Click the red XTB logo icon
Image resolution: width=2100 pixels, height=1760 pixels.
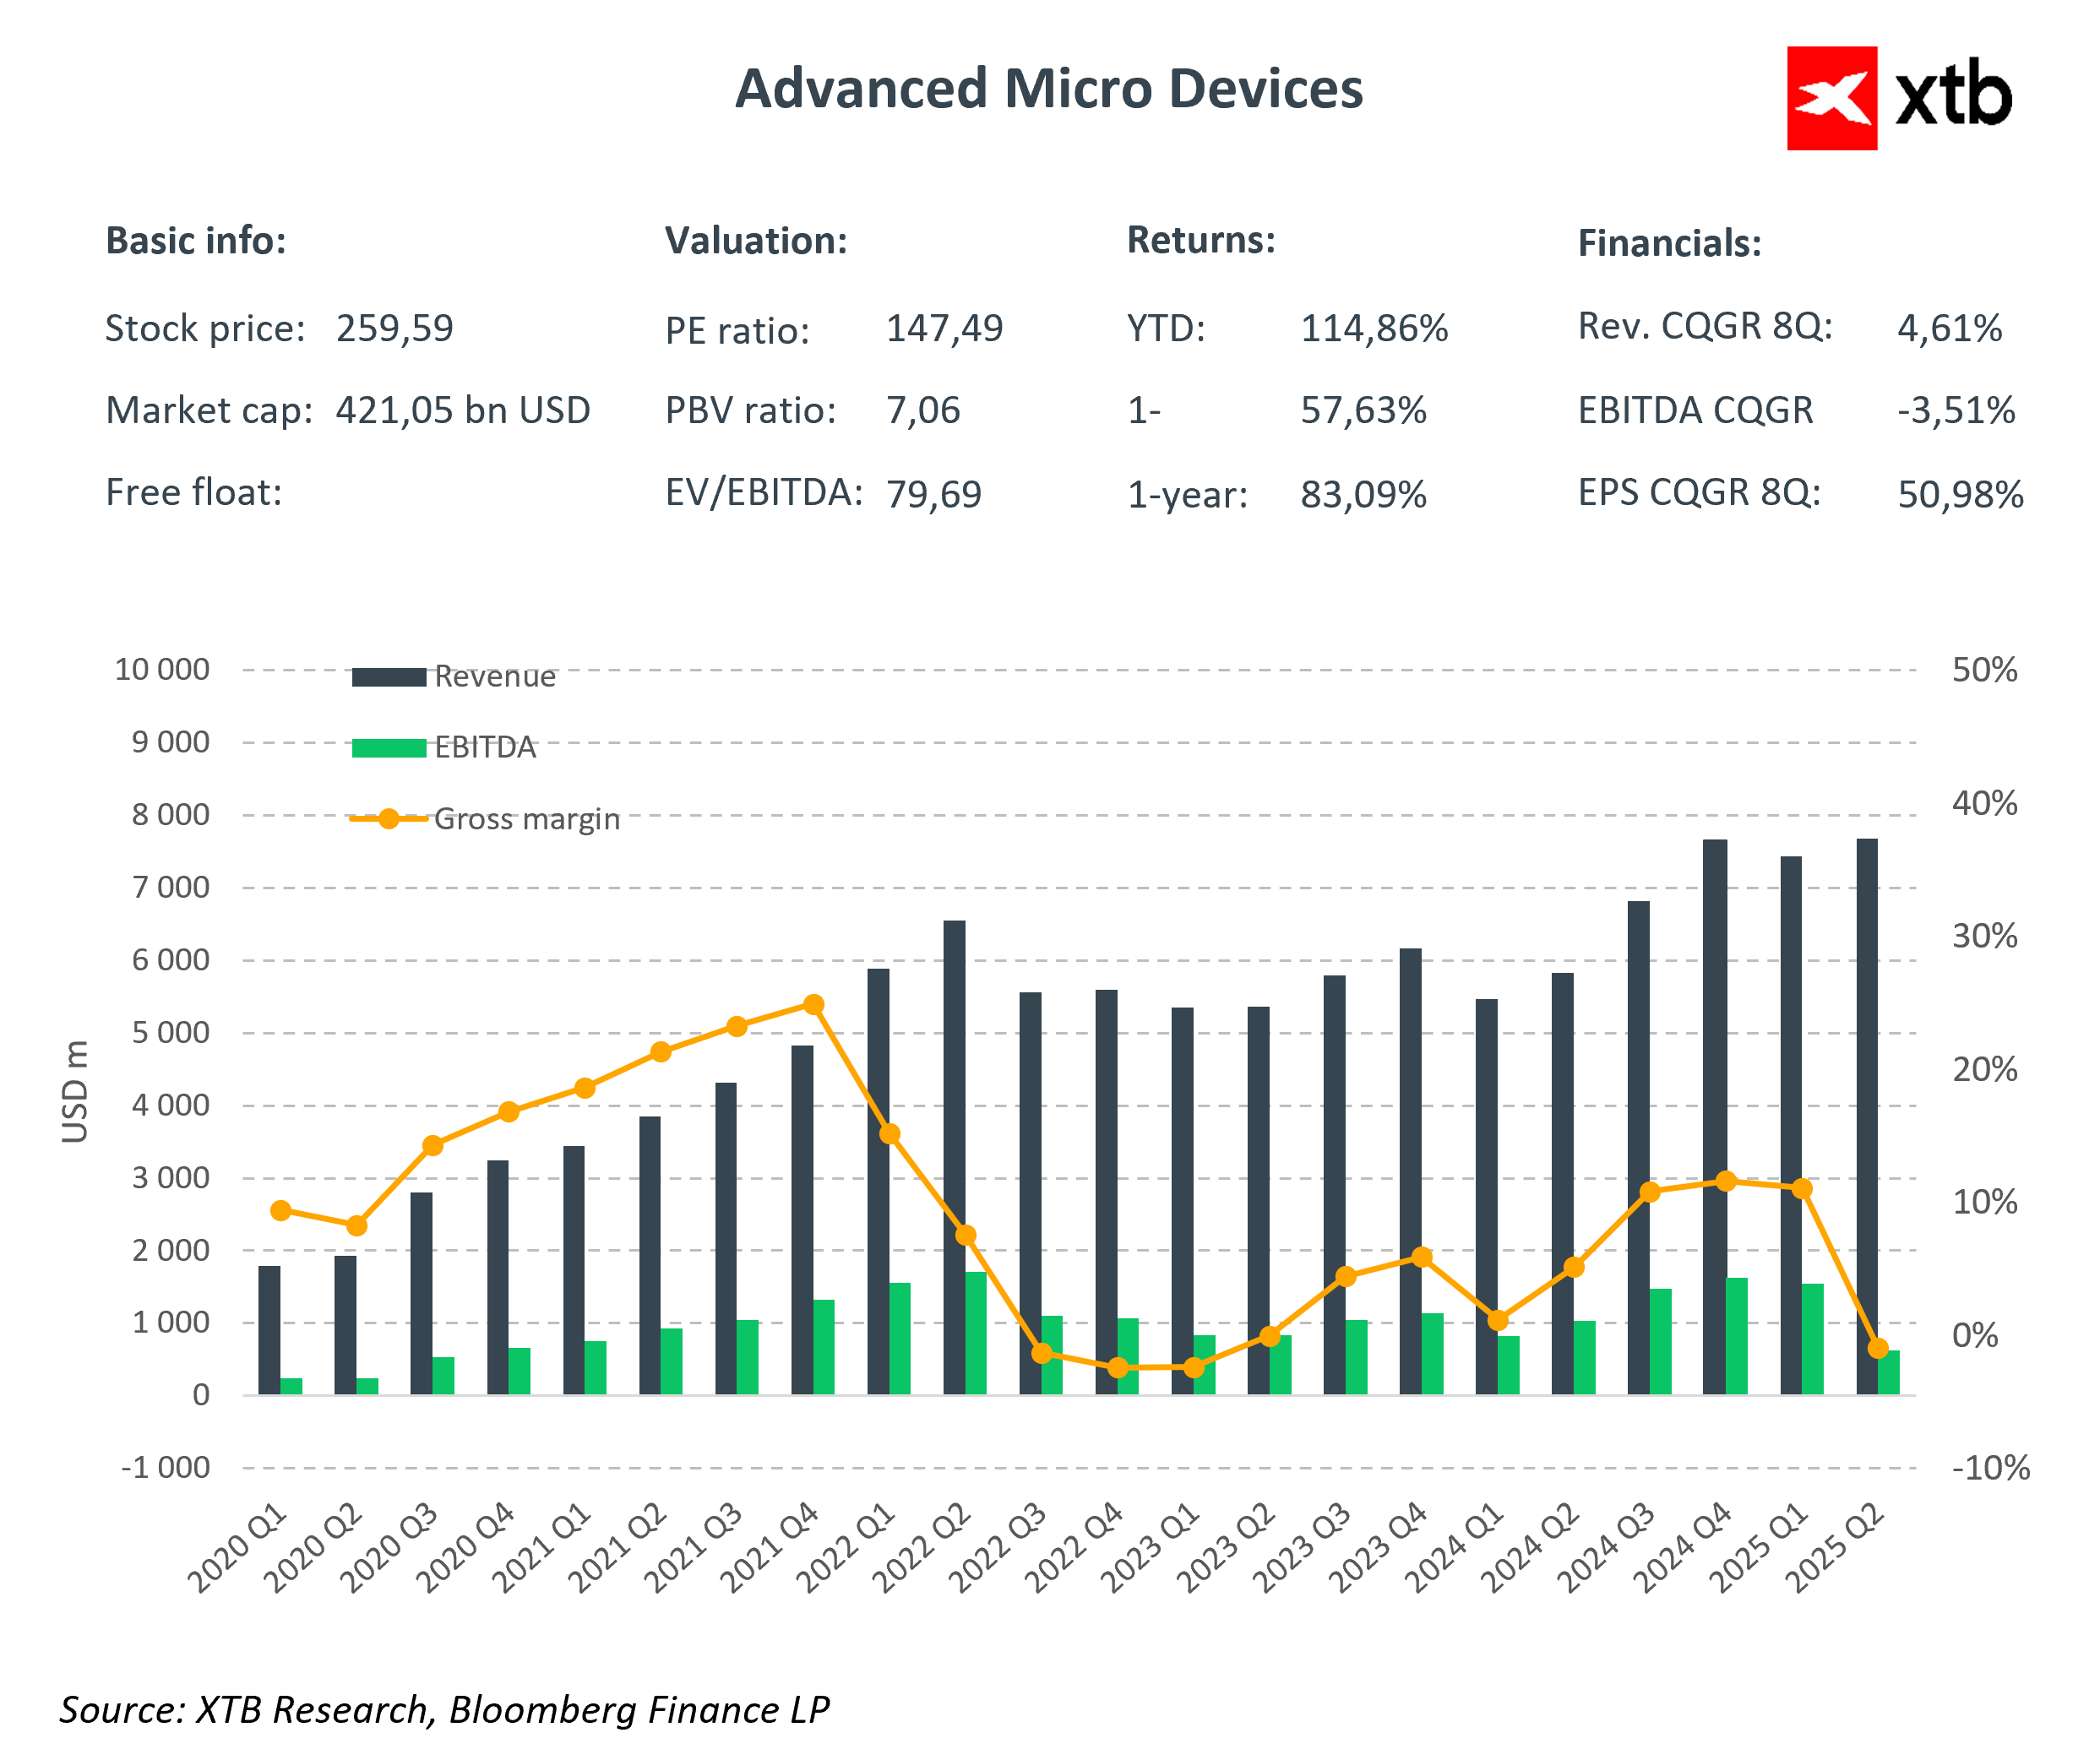[x=1831, y=98]
